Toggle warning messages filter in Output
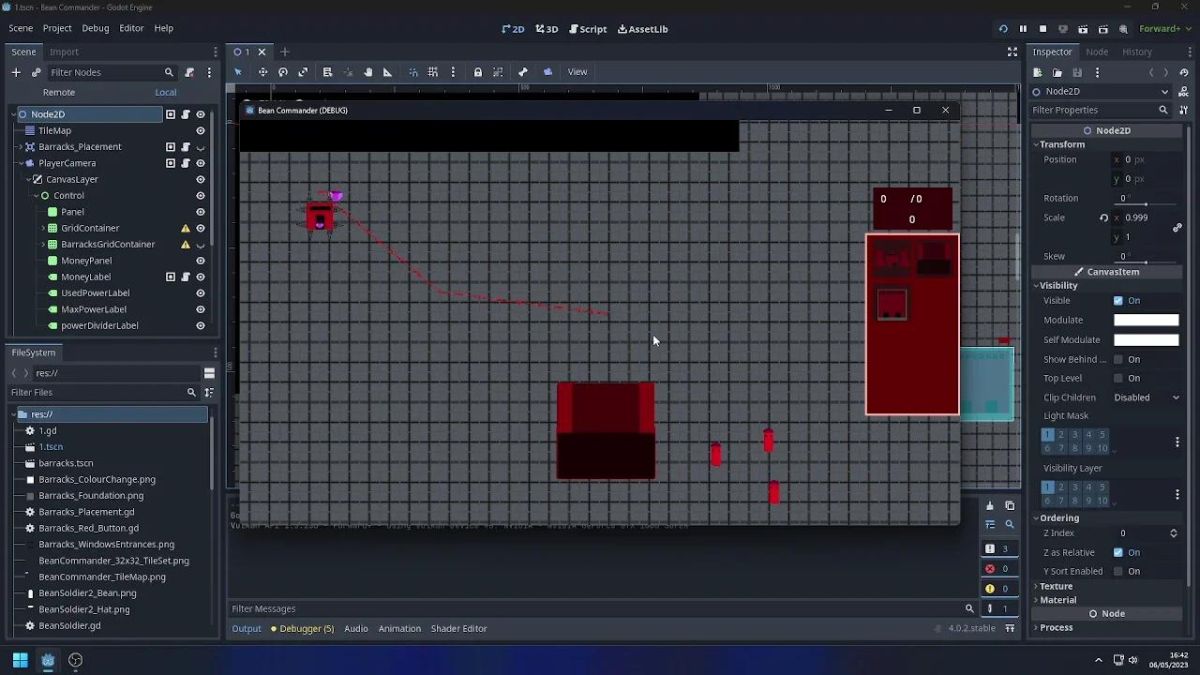1200x675 pixels. click(x=998, y=588)
